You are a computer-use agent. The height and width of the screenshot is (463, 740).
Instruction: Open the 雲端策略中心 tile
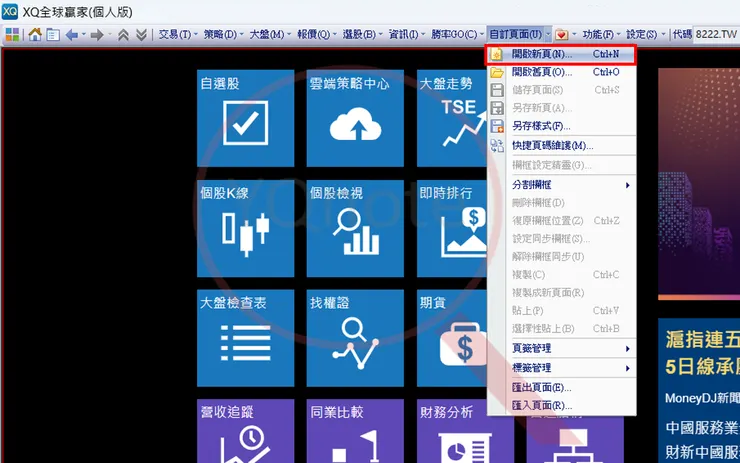pos(355,118)
